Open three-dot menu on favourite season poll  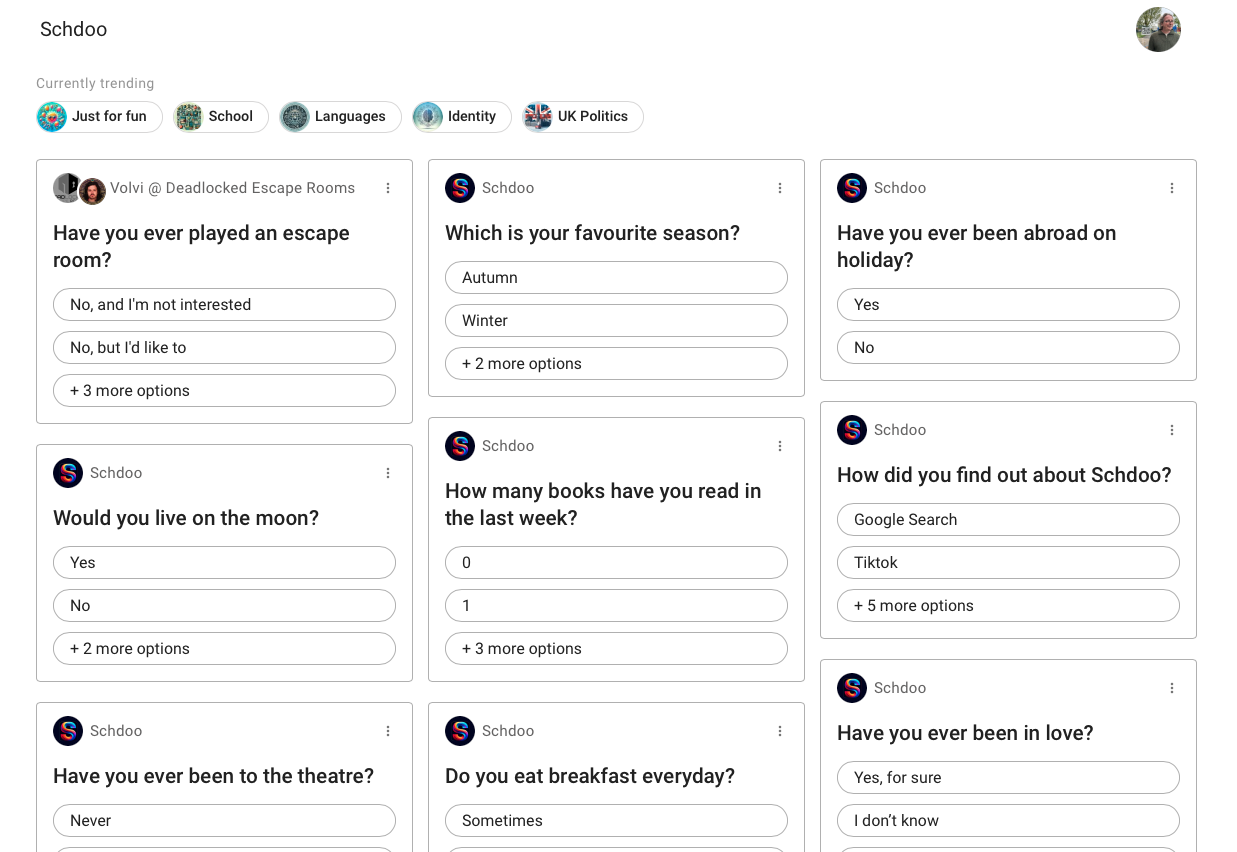780,188
